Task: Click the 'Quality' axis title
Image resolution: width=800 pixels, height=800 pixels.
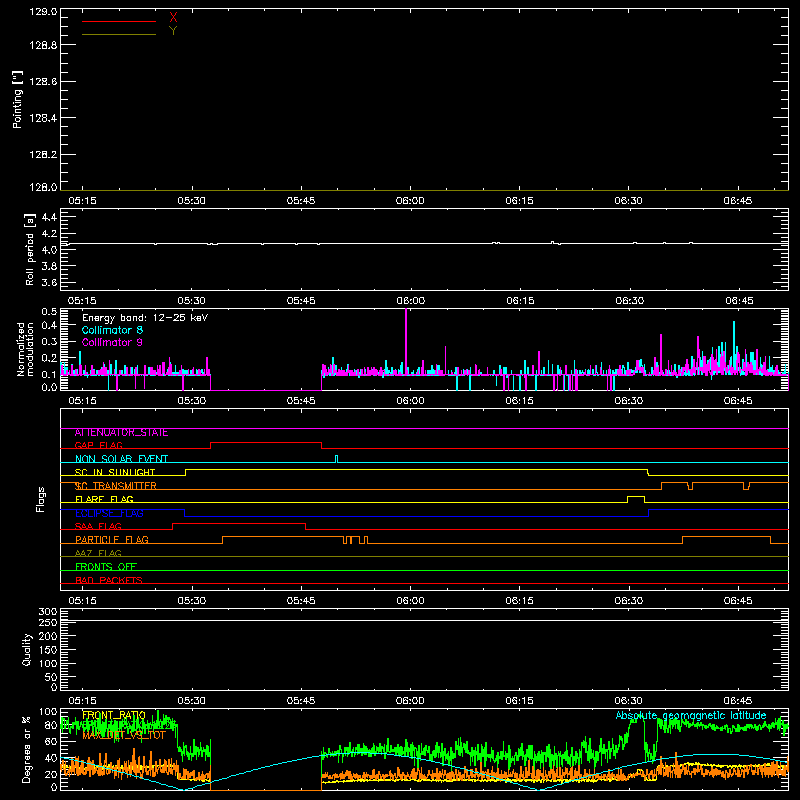Action: (27, 649)
